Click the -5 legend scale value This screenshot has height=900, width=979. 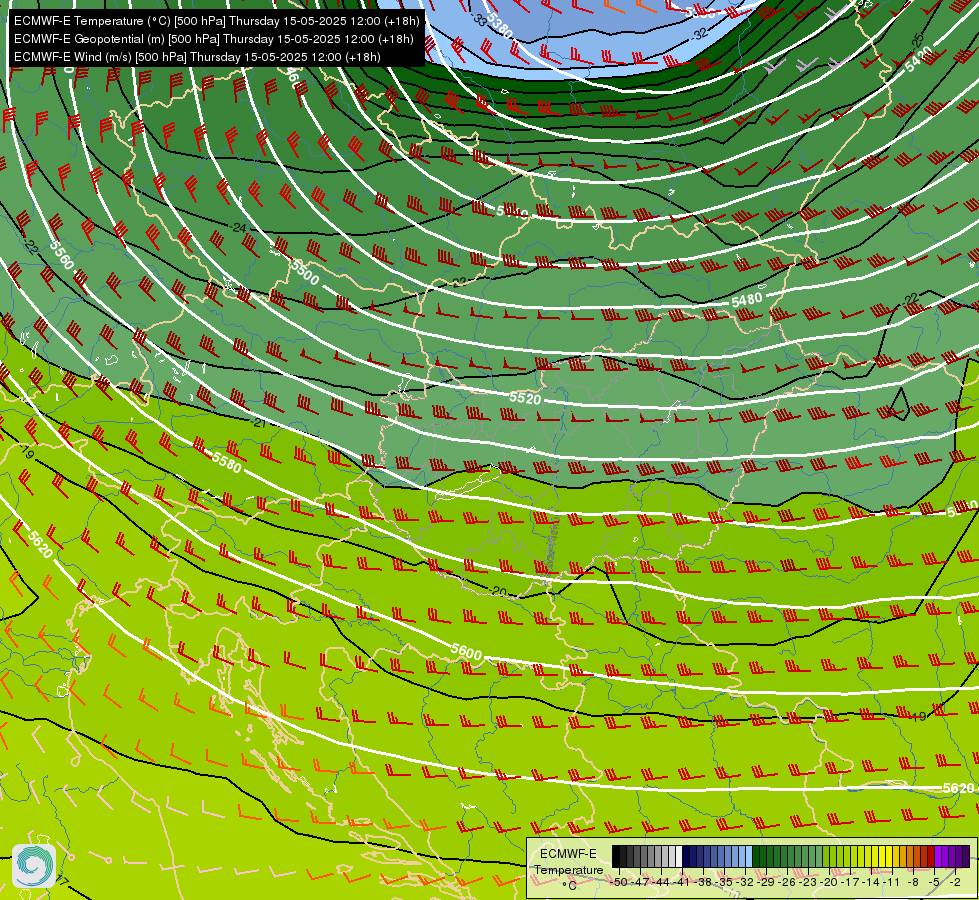(x=934, y=882)
